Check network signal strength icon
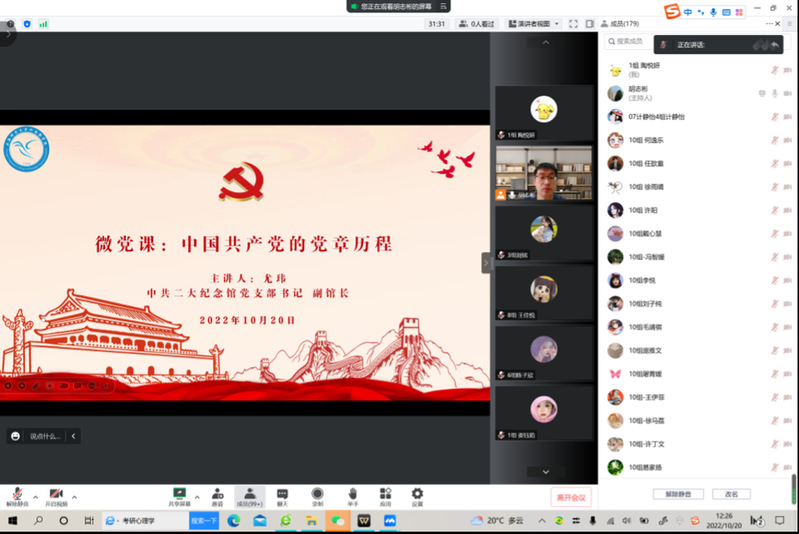Viewport: 799px width, 534px height. pos(43,23)
